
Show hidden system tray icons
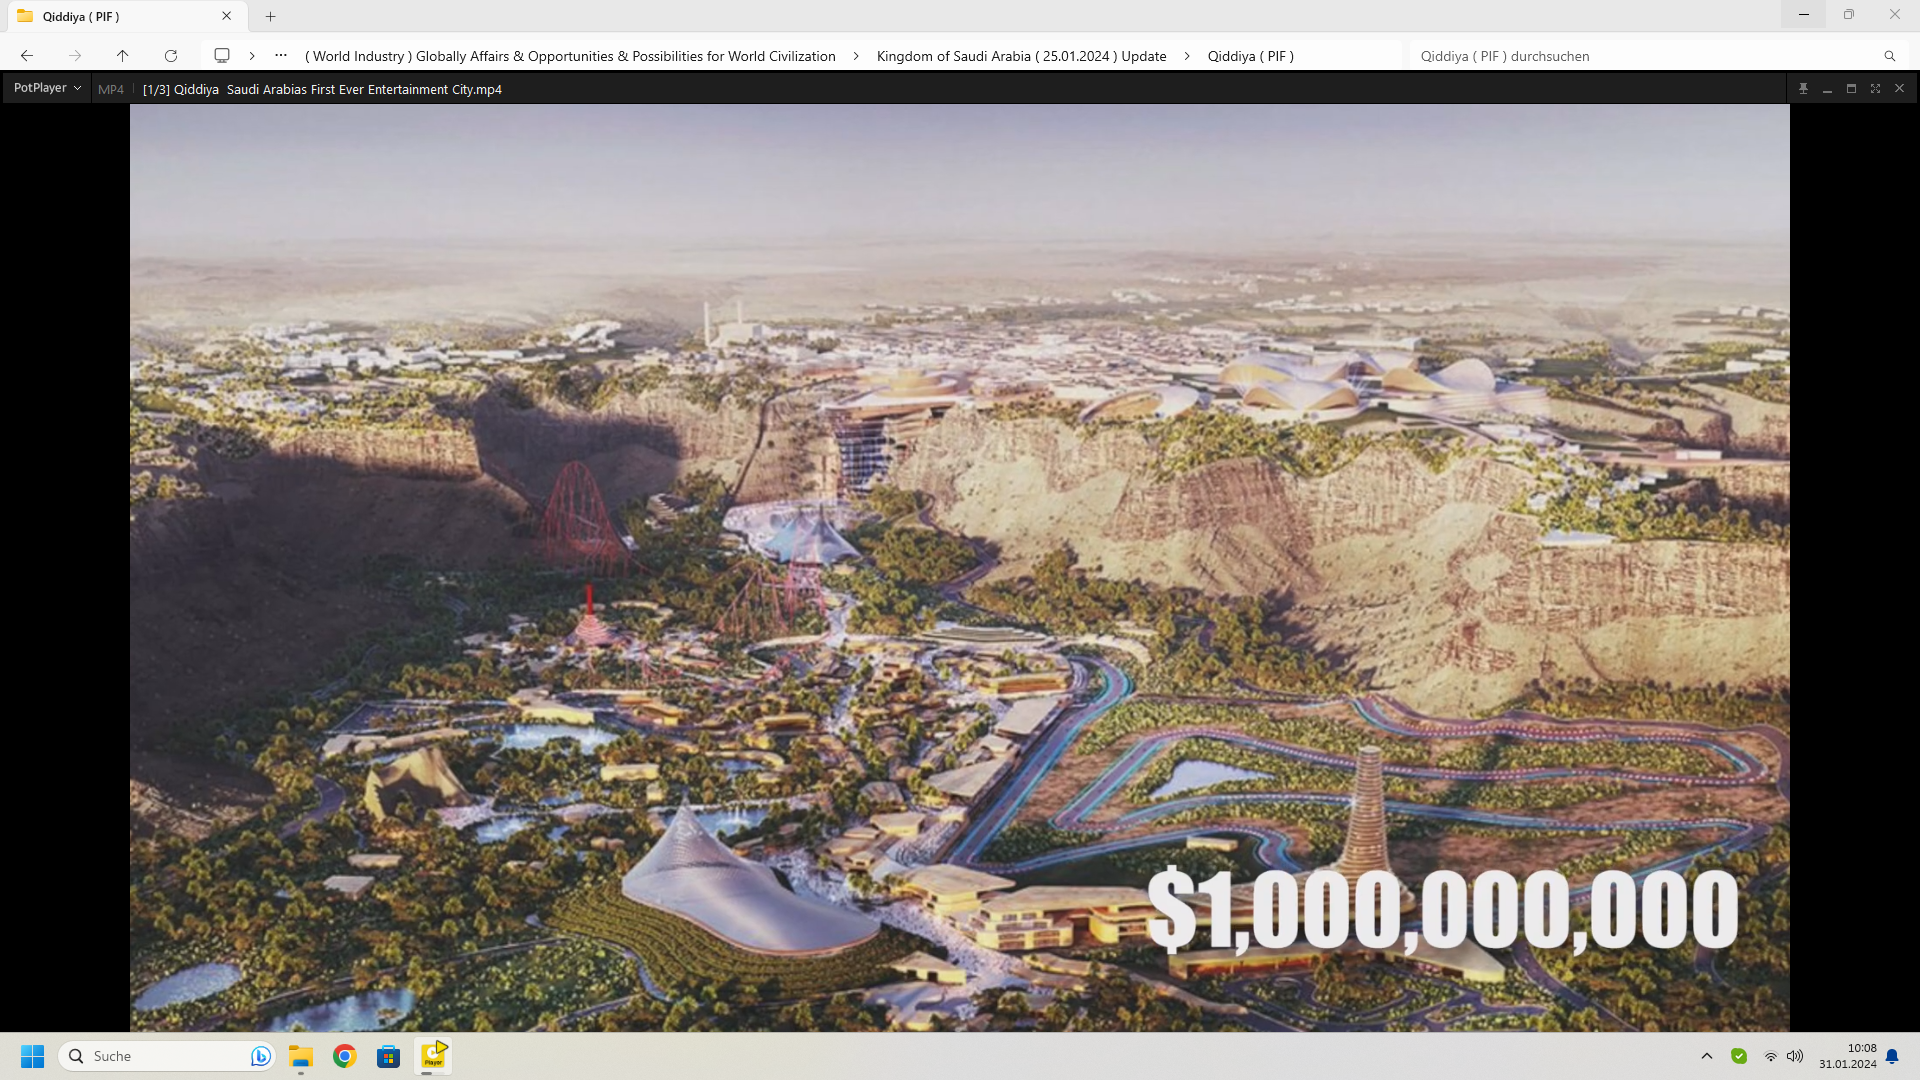pyautogui.click(x=1707, y=1056)
